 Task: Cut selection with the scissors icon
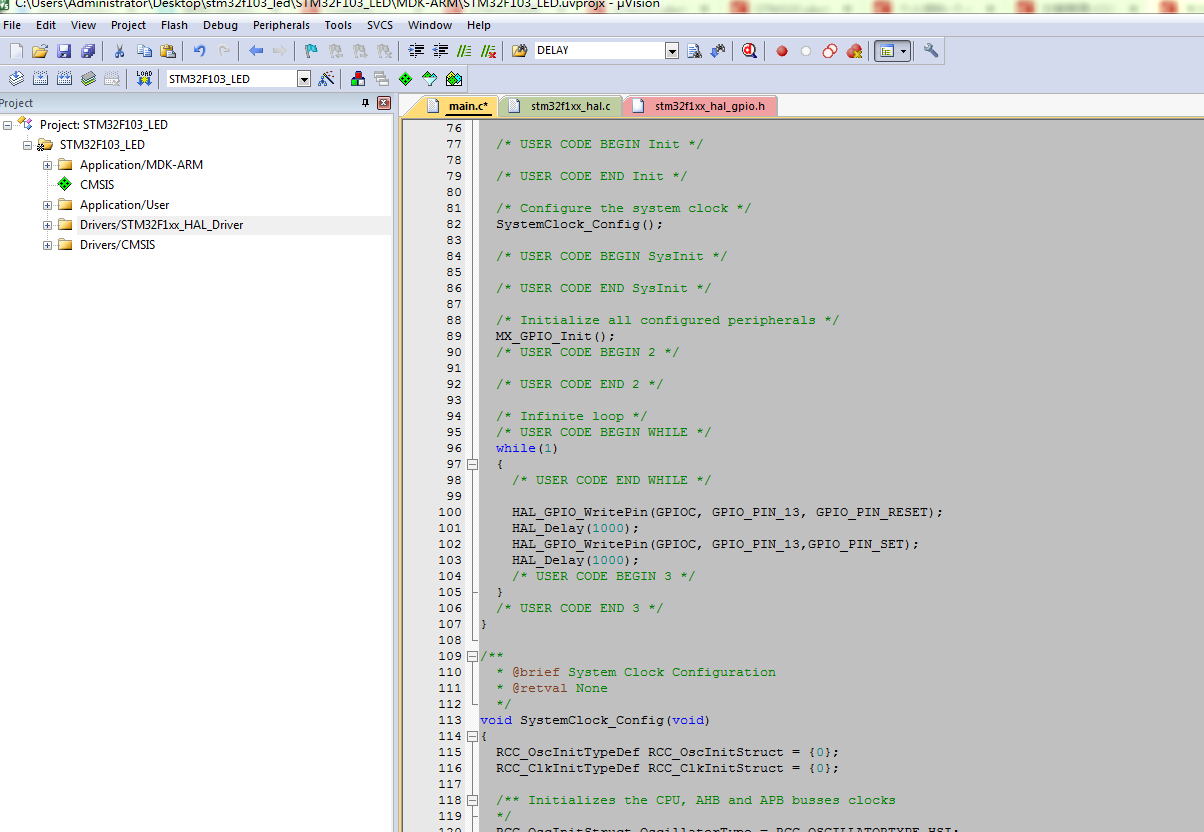(x=119, y=51)
